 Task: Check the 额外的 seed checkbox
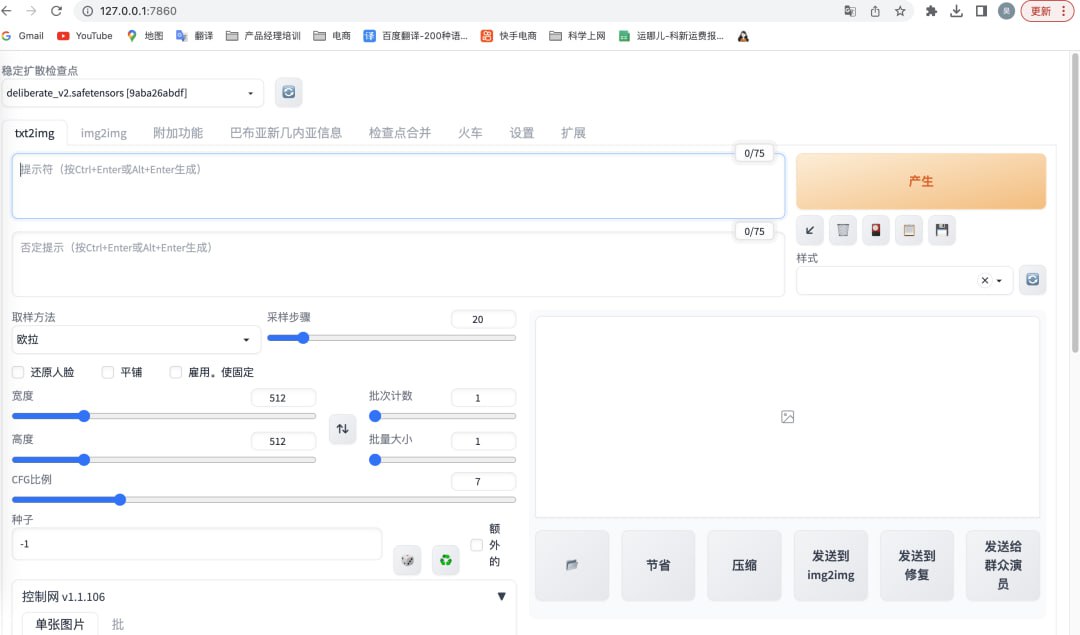[x=477, y=545]
